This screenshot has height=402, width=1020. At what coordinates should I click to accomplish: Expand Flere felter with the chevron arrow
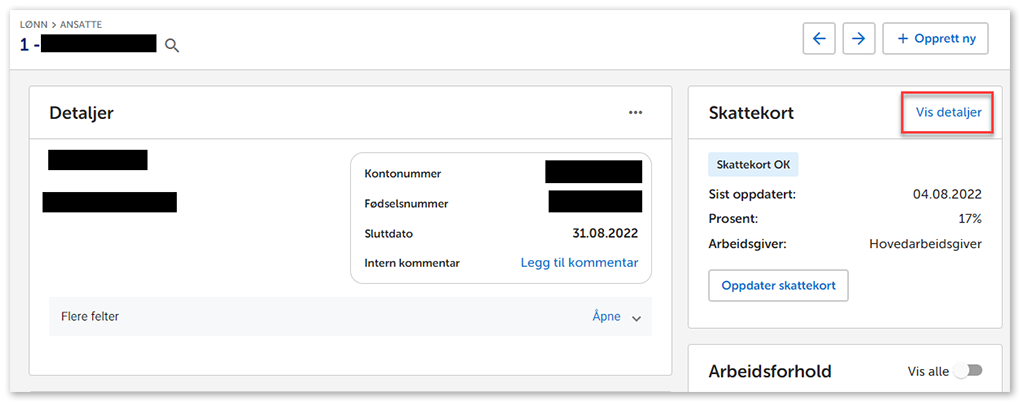click(636, 317)
